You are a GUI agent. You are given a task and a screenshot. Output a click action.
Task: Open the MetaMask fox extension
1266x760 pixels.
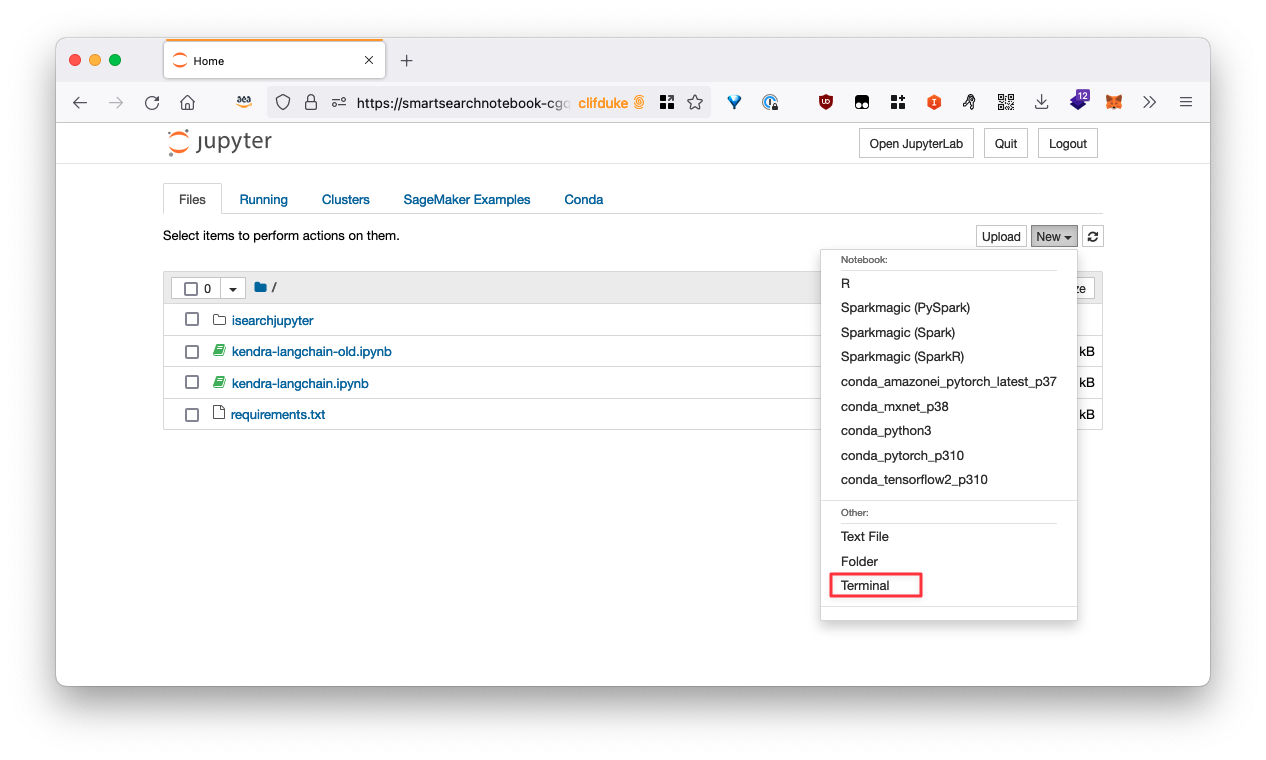(1113, 102)
